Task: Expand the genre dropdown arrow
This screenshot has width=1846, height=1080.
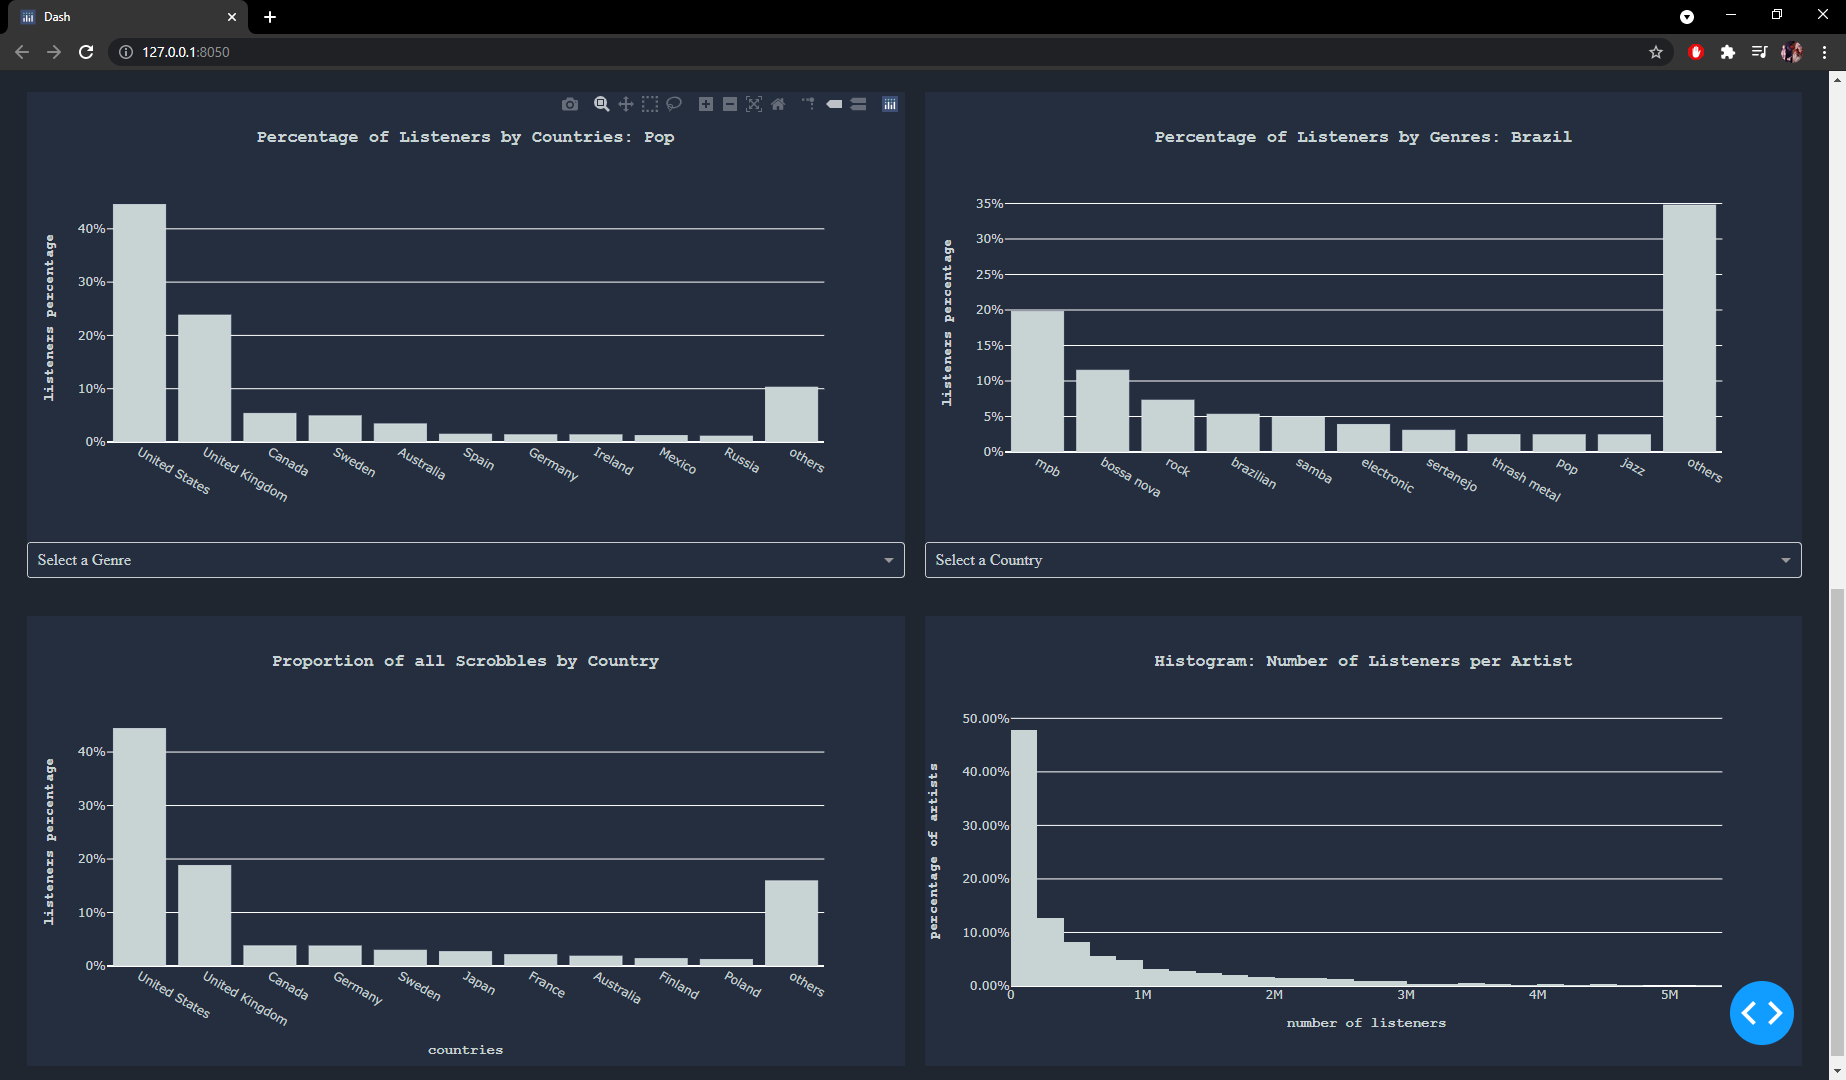Action: [888, 560]
